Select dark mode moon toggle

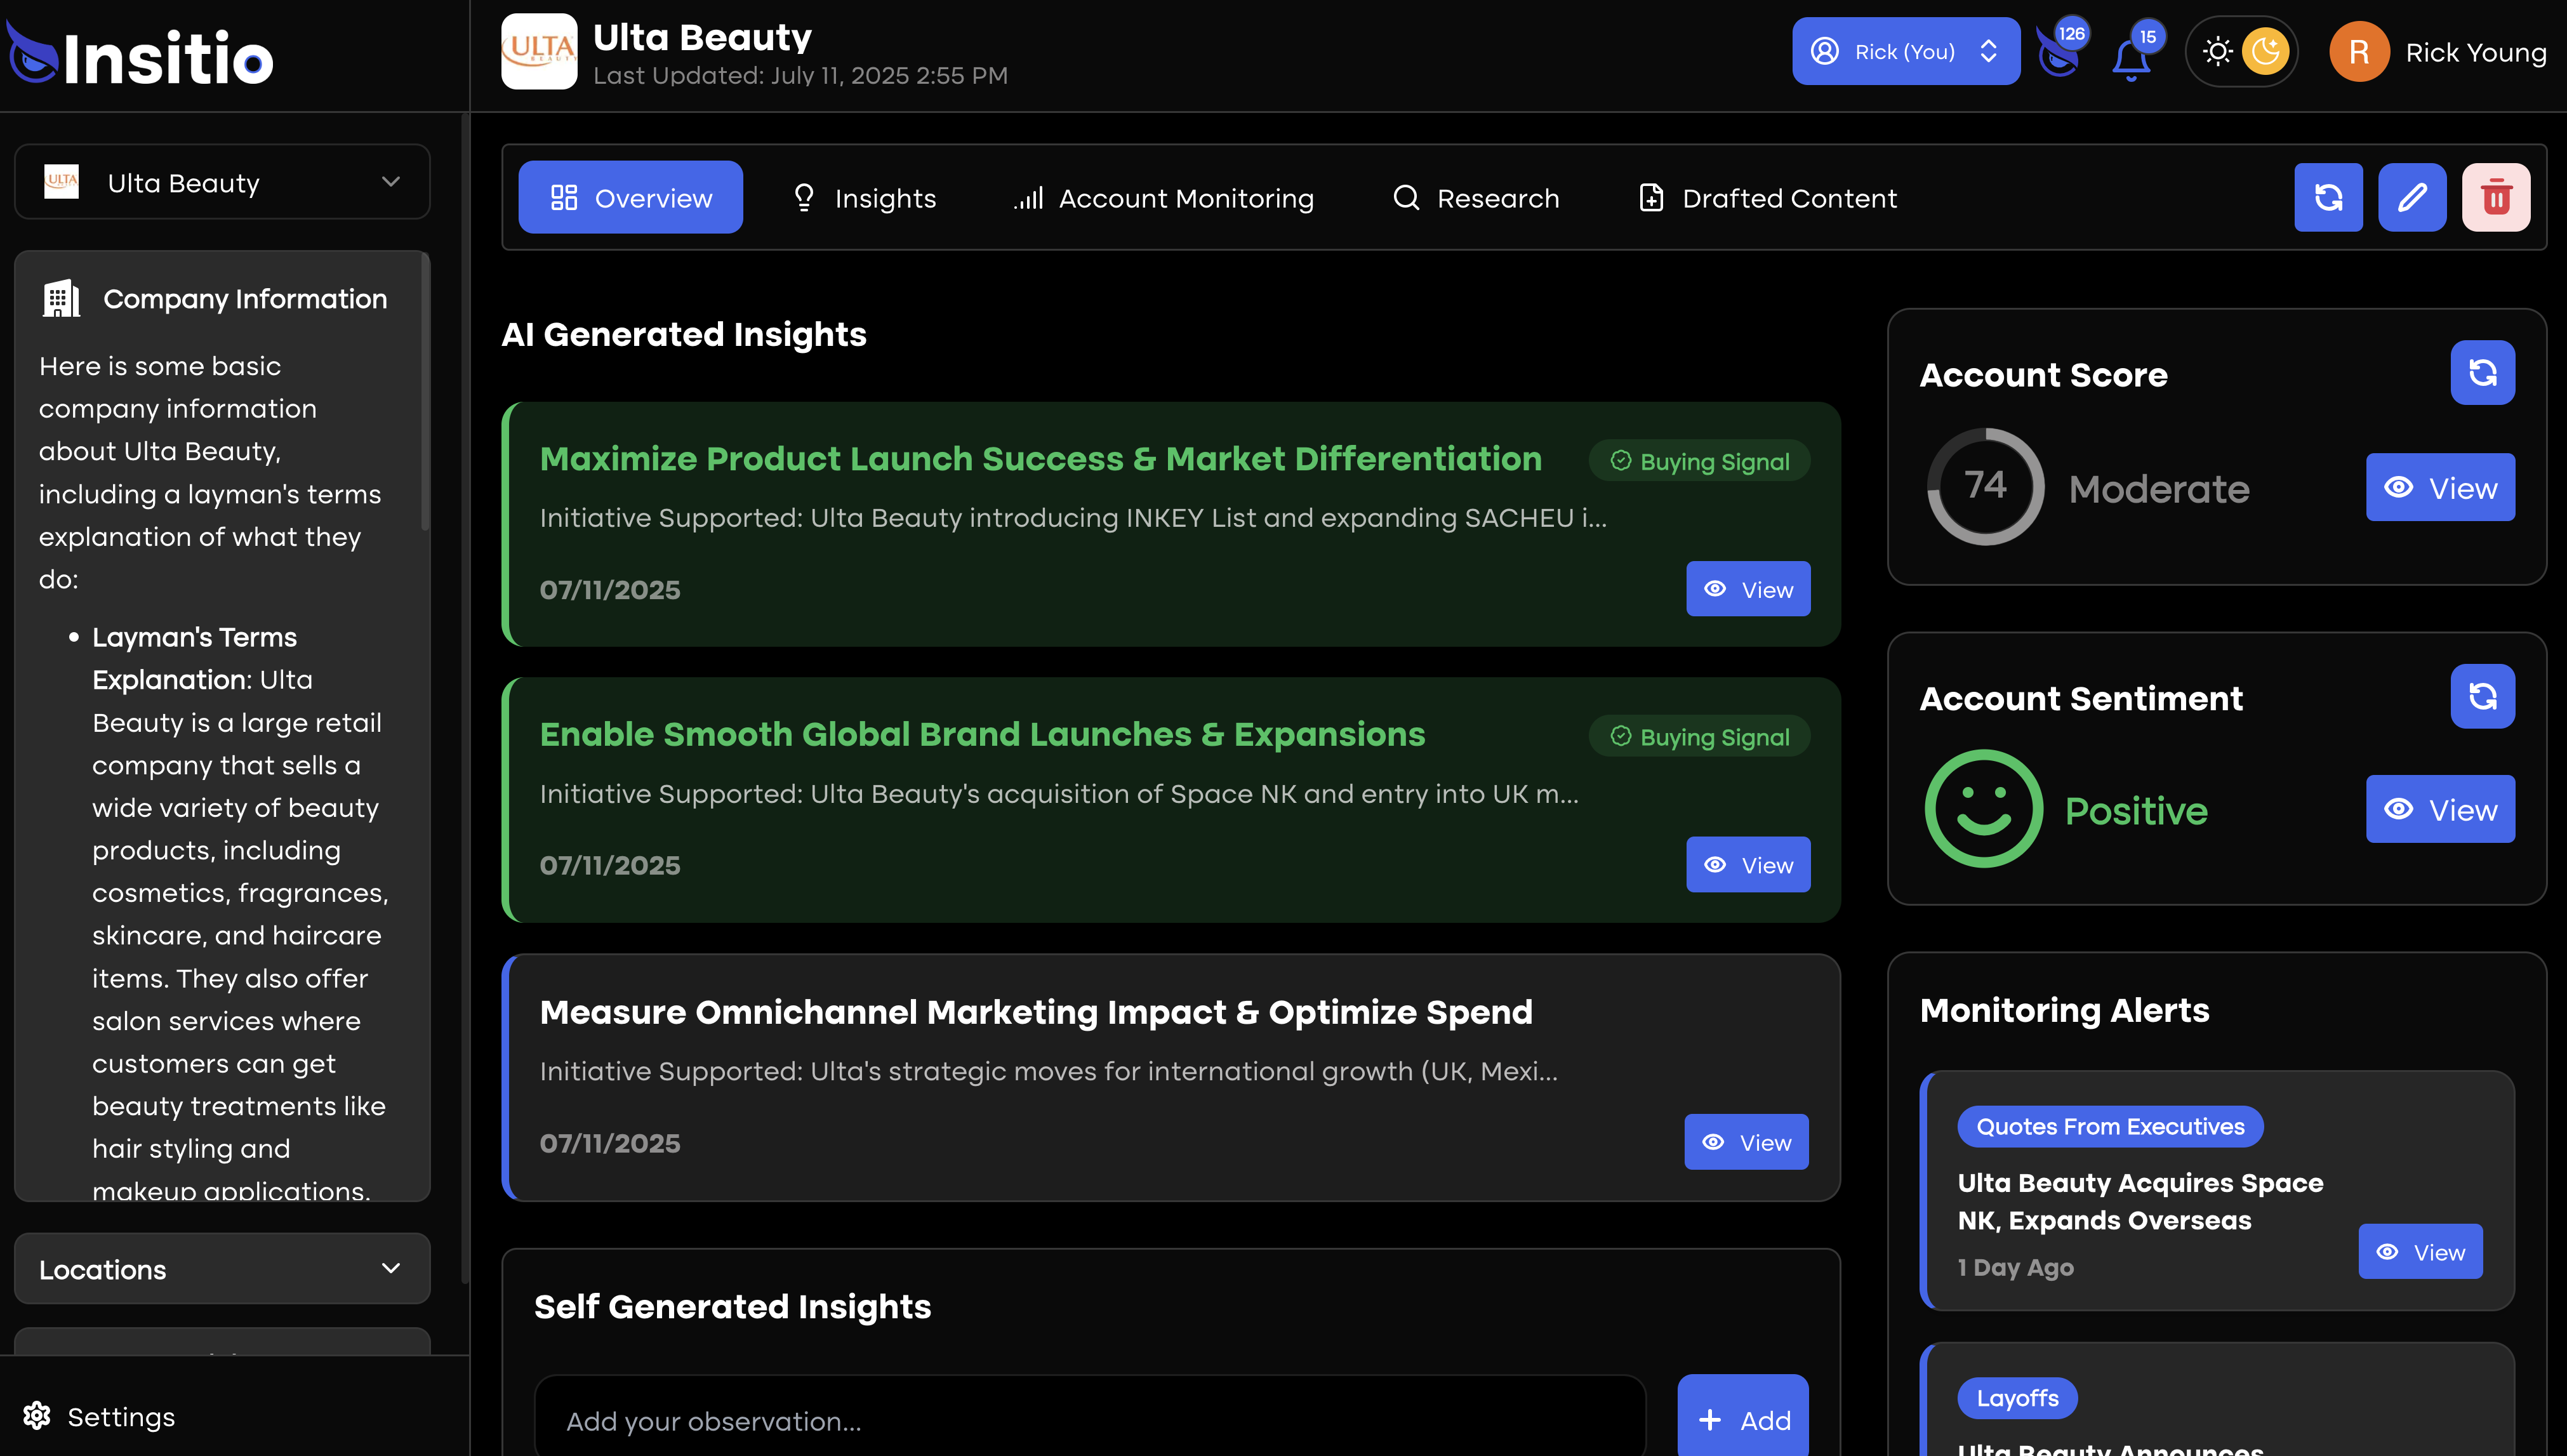pos(2265,52)
